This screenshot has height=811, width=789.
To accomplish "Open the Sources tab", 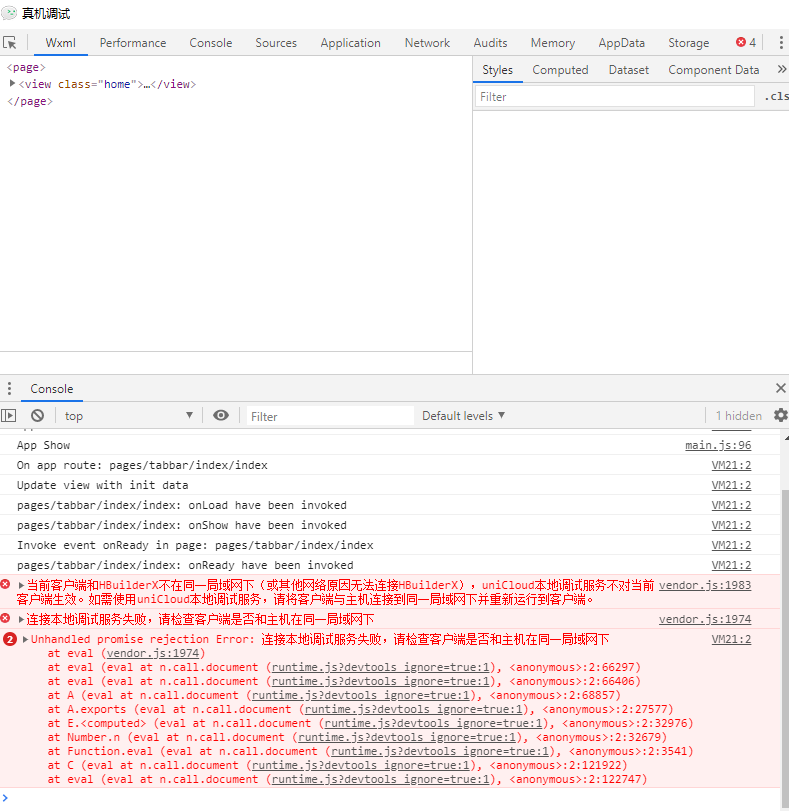I will [276, 43].
